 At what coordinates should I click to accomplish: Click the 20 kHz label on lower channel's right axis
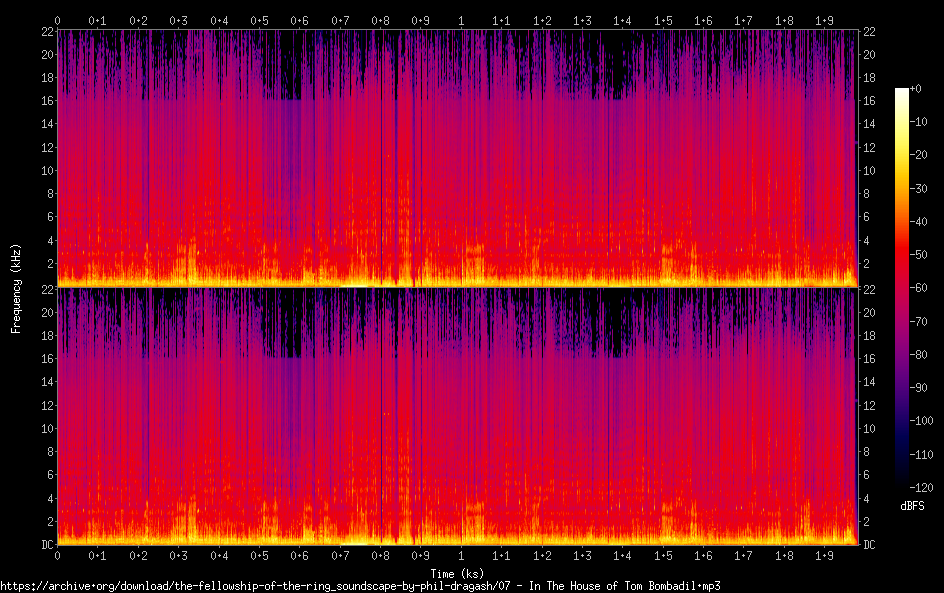869,312
